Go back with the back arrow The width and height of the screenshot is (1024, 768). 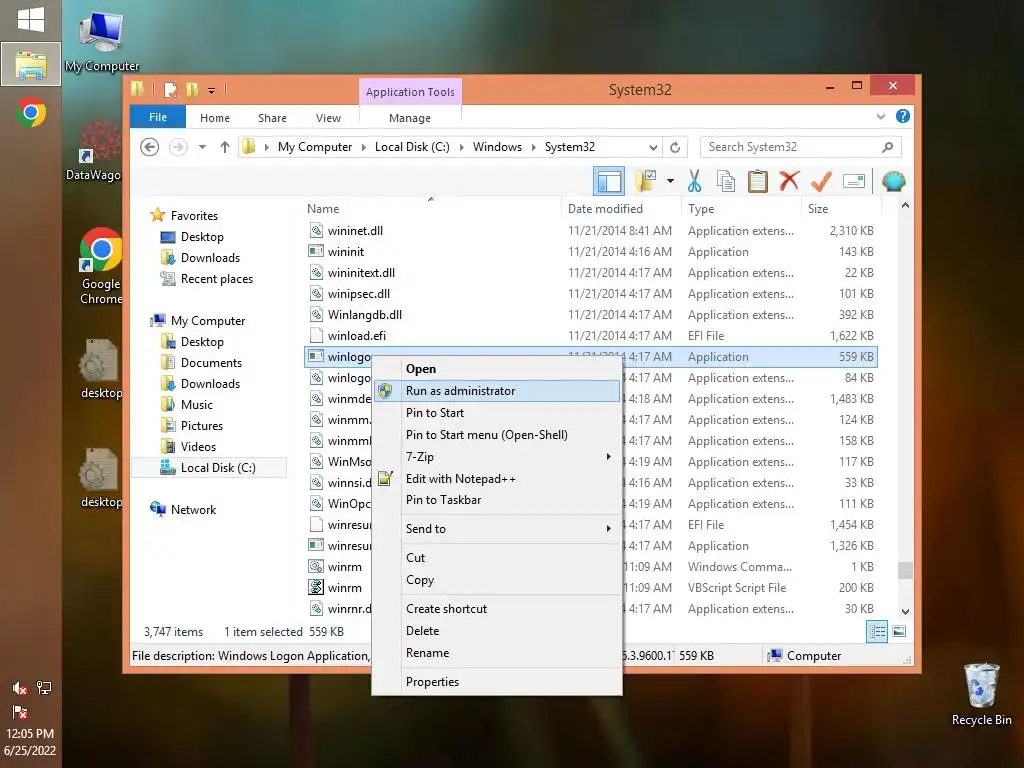tap(150, 147)
